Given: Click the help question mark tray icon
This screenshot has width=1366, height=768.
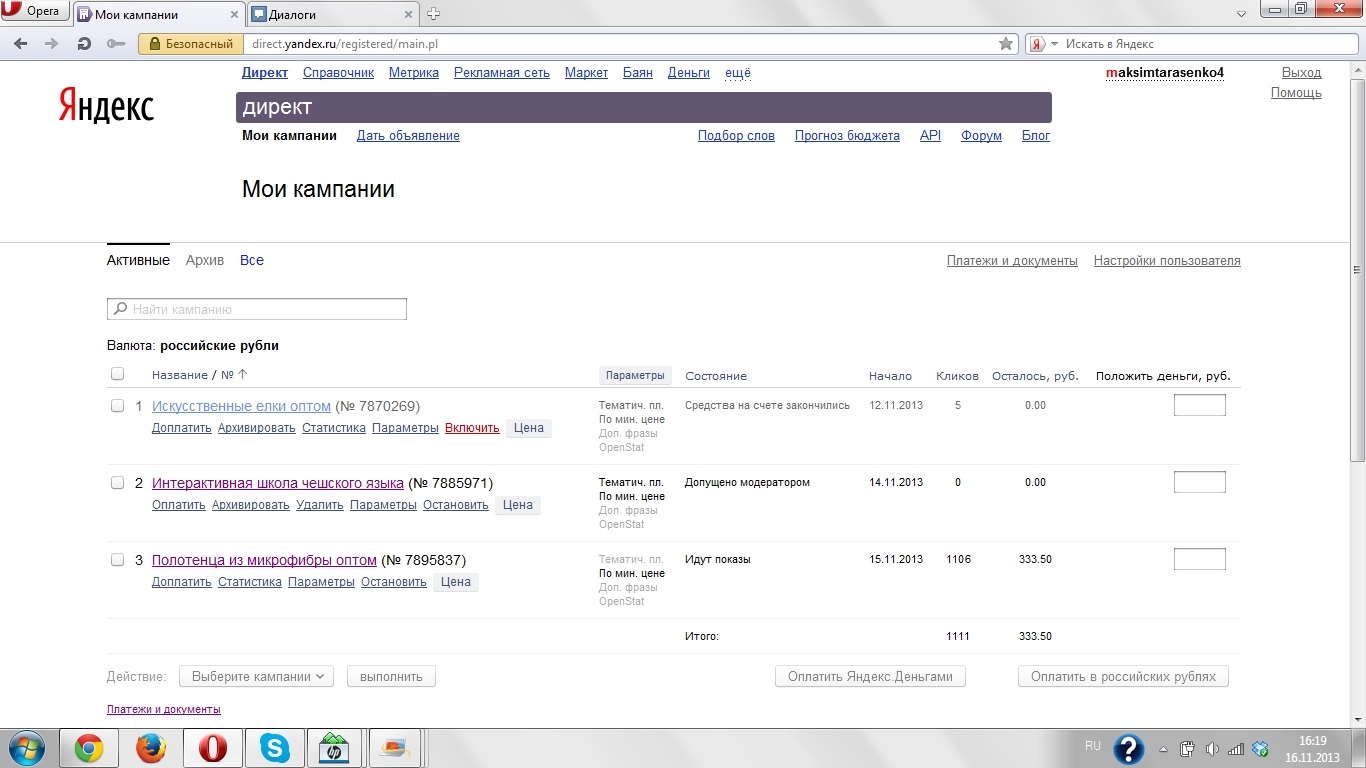Looking at the screenshot, I should point(1128,748).
